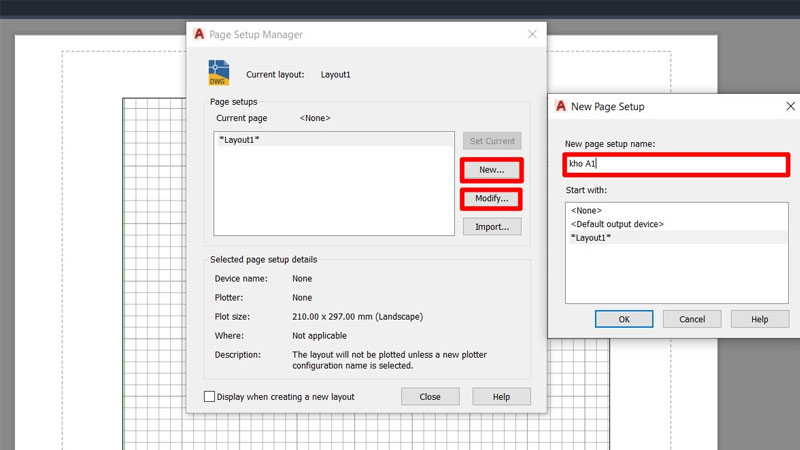Image resolution: width=800 pixels, height=450 pixels.
Task: Click the DWG file icon beside Current layout
Action: pyautogui.click(x=219, y=73)
